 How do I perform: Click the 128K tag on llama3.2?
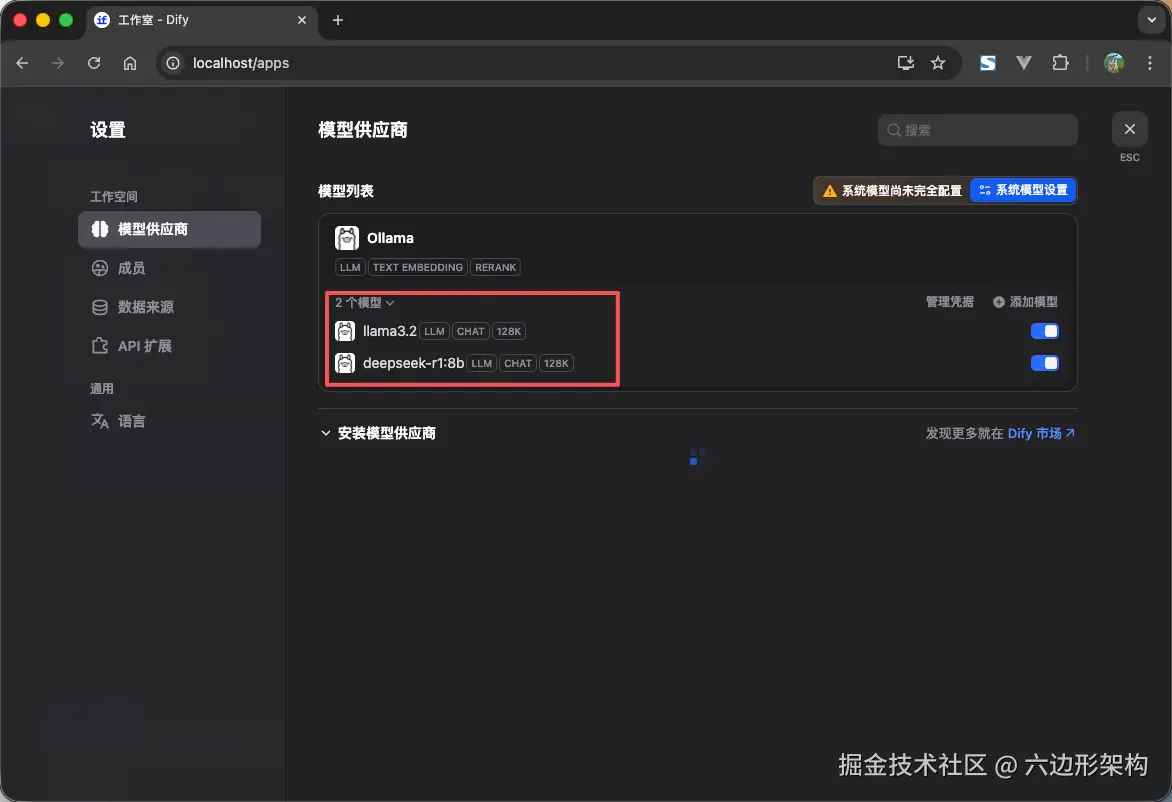point(509,331)
